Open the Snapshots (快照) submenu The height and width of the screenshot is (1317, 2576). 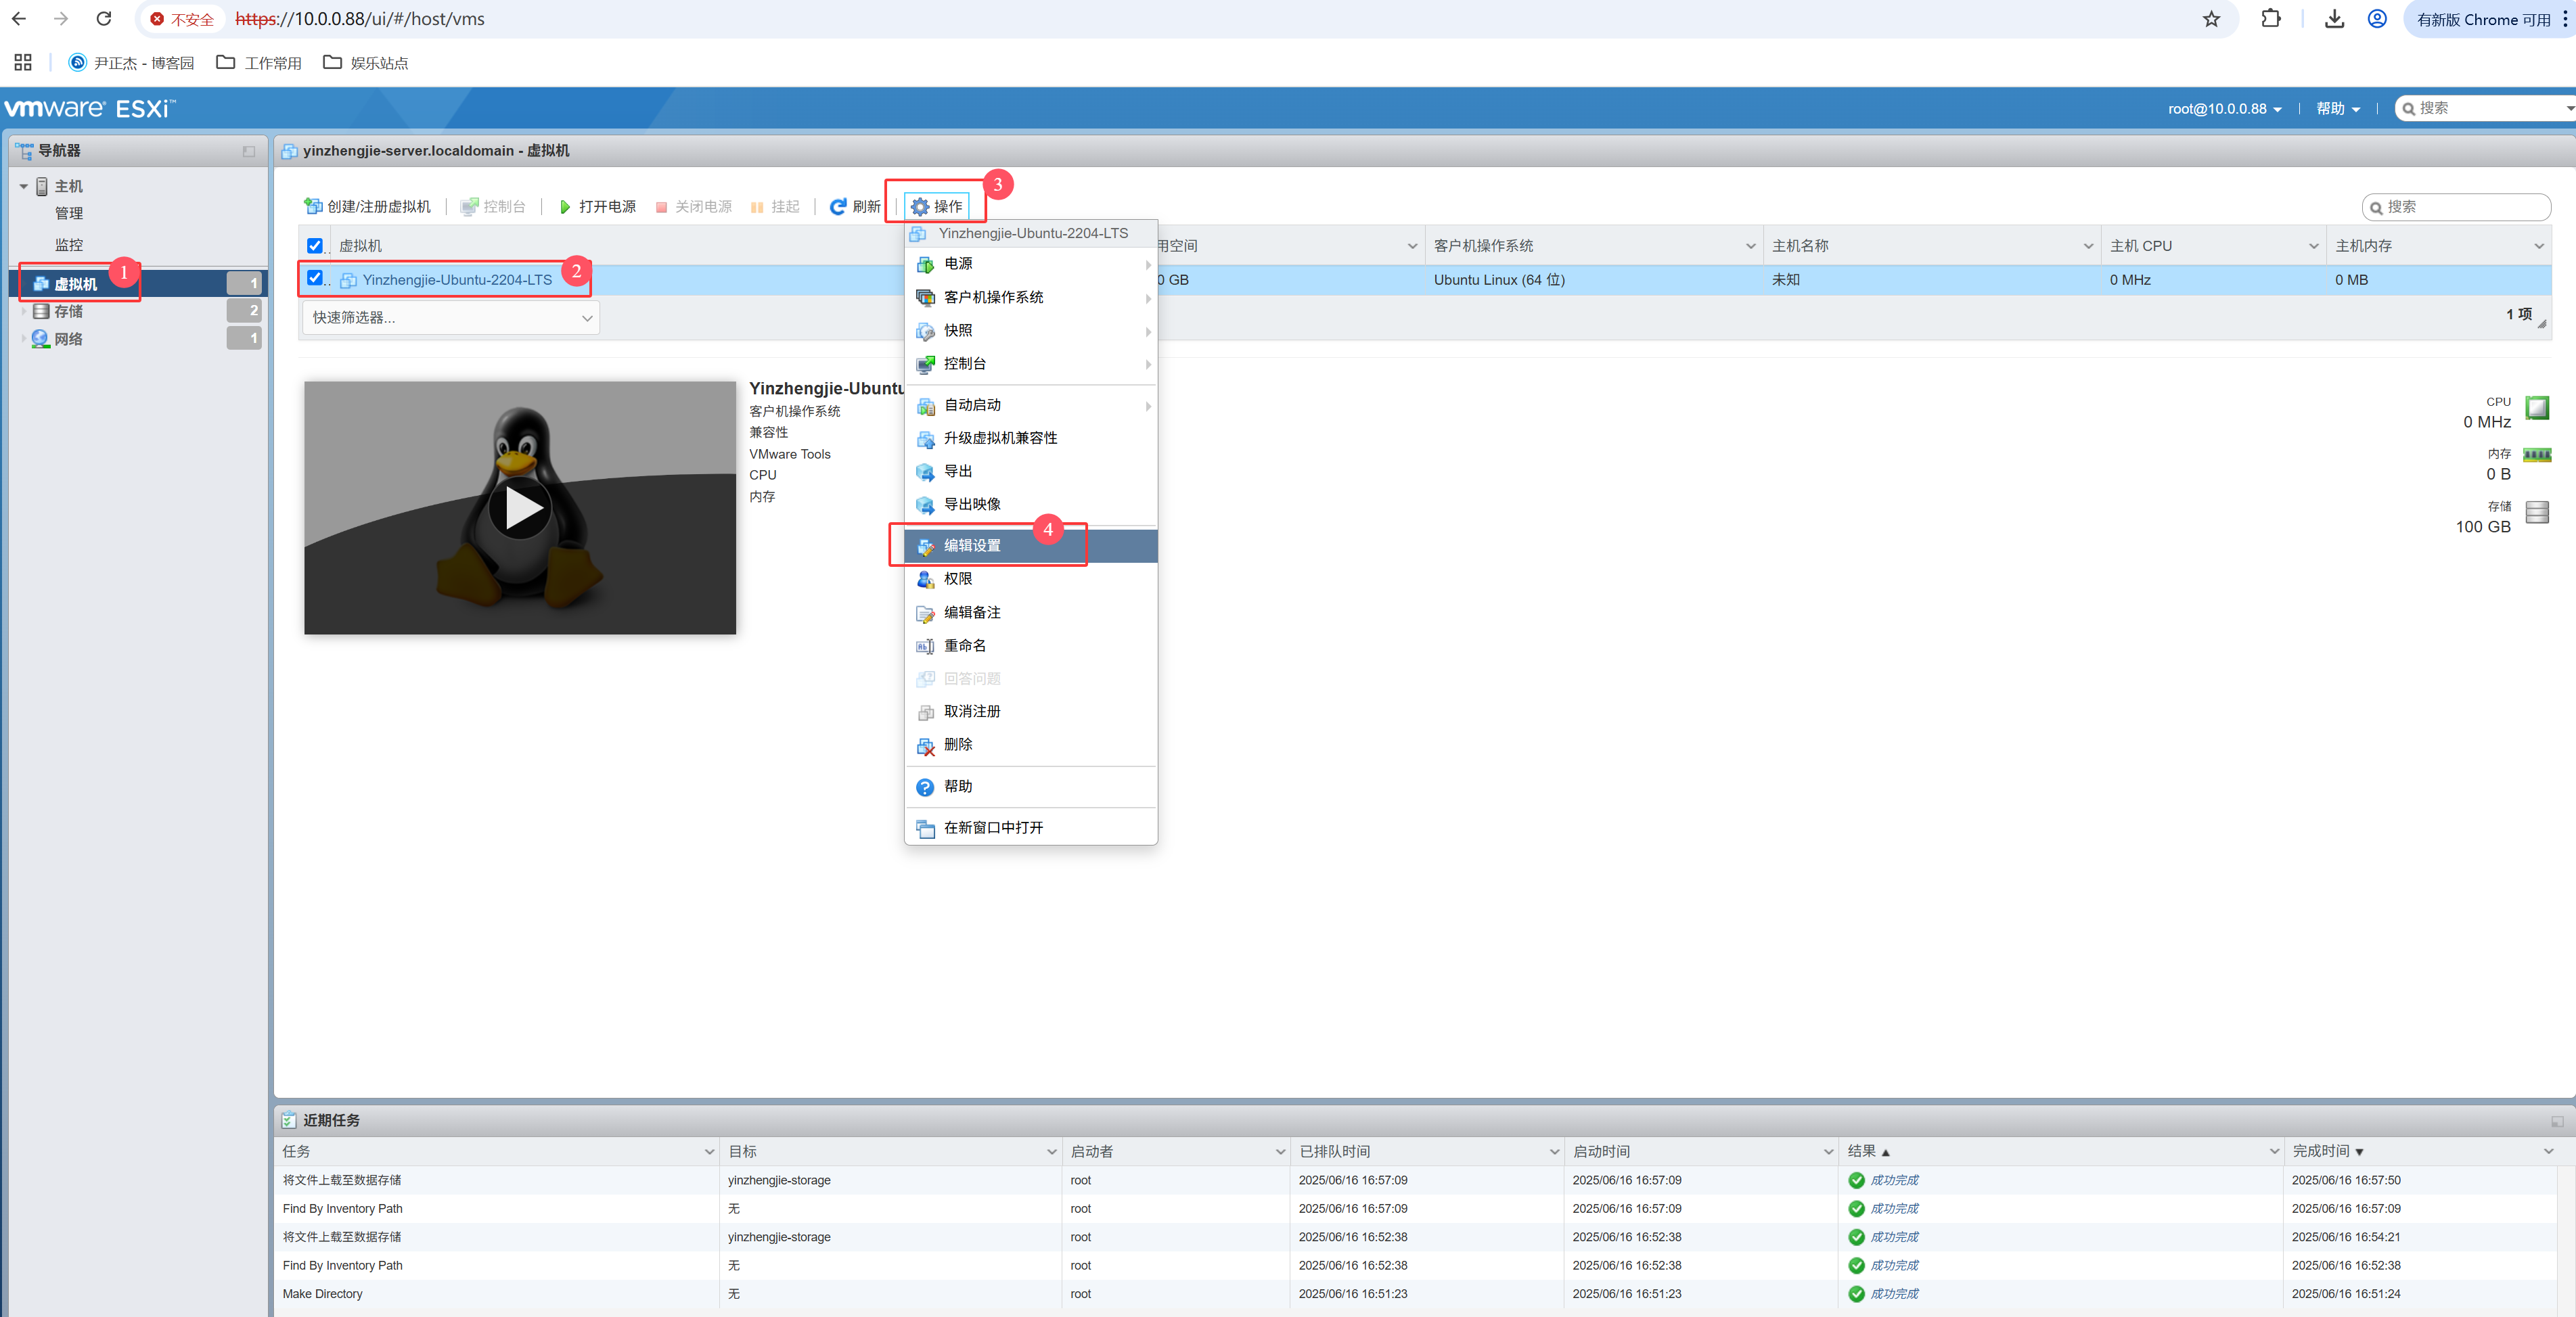[958, 330]
